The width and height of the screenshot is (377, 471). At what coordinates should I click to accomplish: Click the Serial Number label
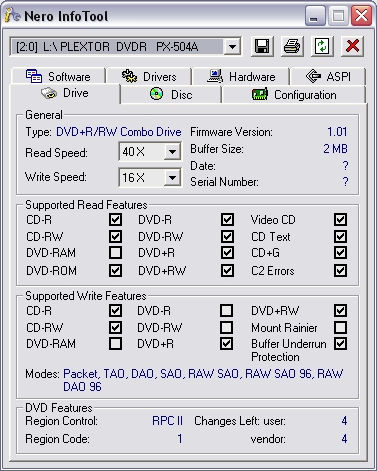[224, 182]
